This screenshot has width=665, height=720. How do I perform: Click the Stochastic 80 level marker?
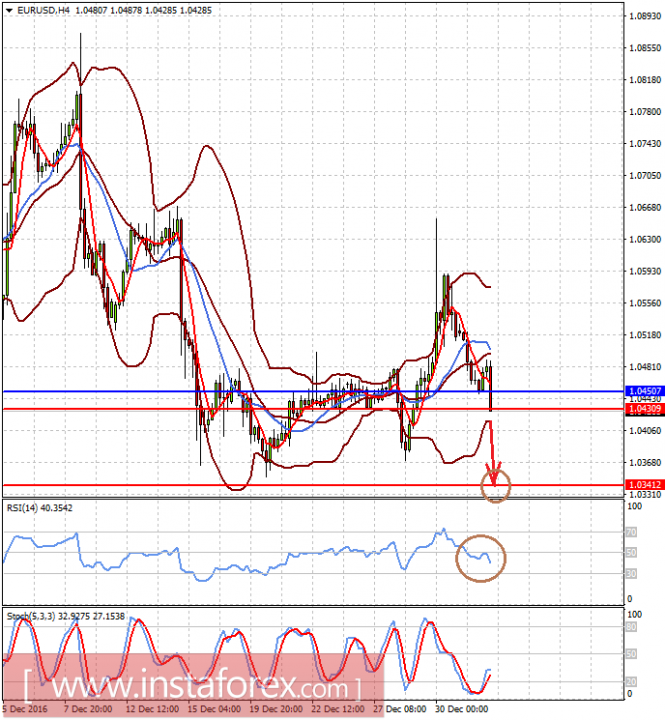click(631, 627)
